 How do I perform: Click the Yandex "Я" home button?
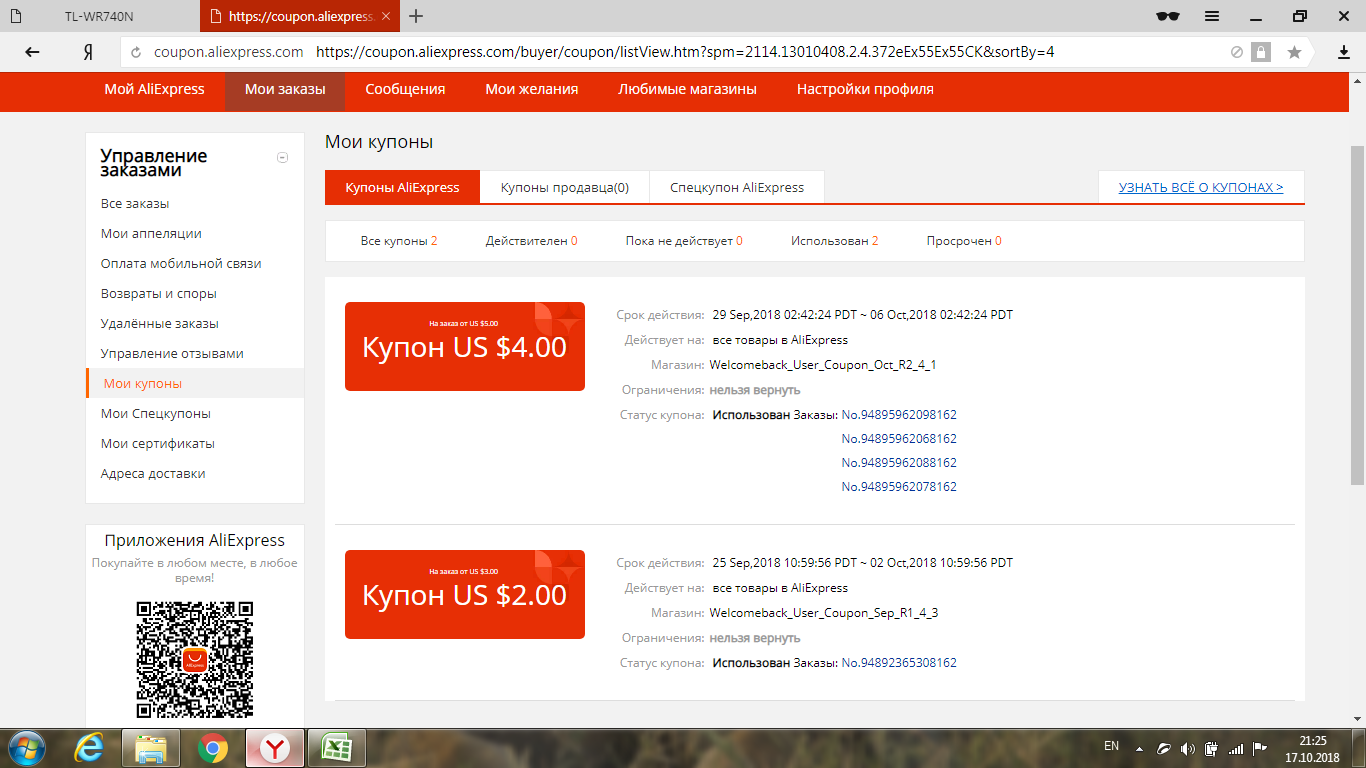click(88, 52)
